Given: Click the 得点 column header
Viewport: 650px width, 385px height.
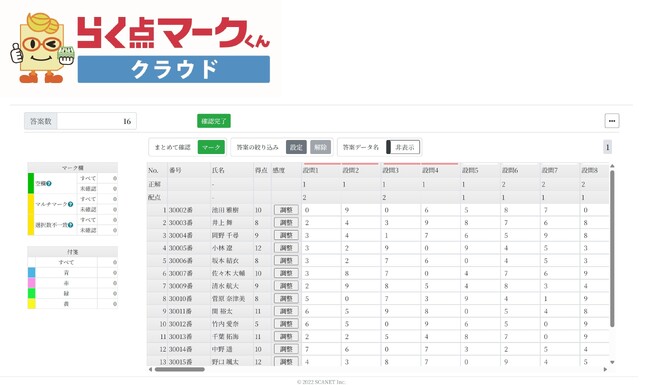Looking at the screenshot, I should [261, 170].
